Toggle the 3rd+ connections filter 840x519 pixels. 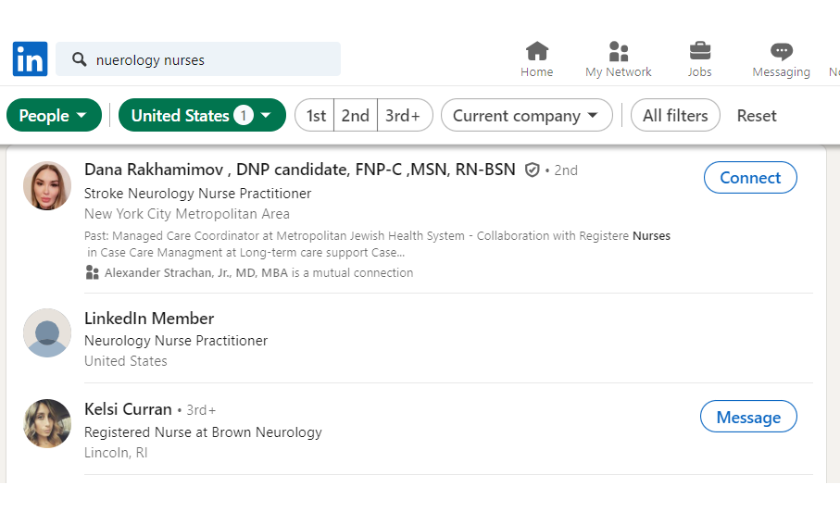coord(404,115)
